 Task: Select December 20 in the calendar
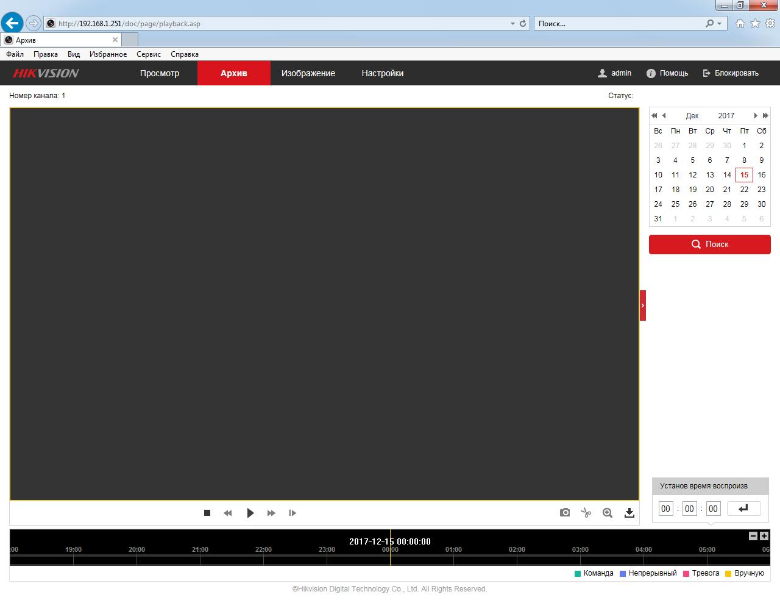(710, 189)
